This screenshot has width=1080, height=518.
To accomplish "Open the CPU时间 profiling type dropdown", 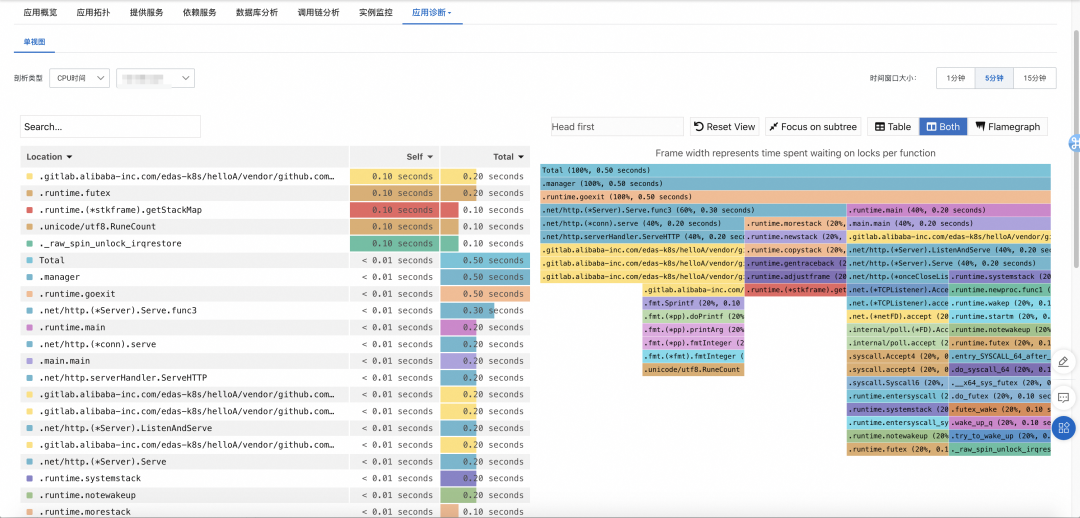I will (79, 78).
